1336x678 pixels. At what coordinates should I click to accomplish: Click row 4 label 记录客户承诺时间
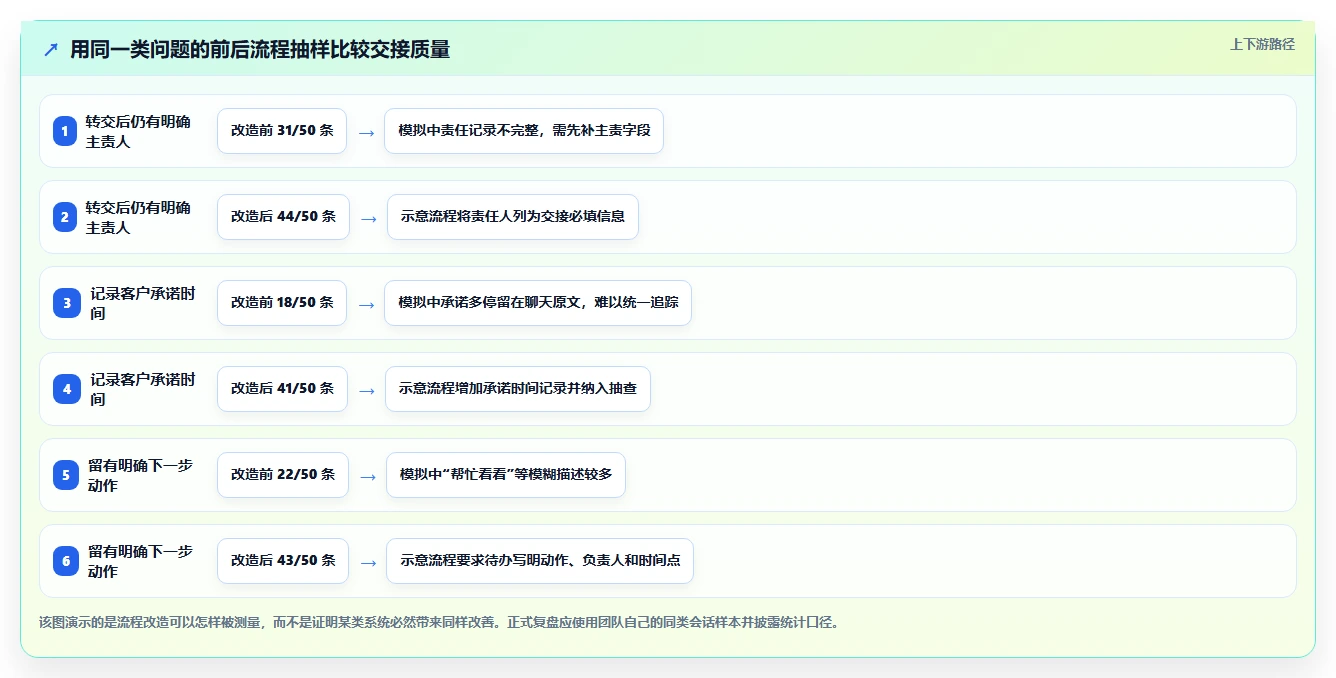pyautogui.click(x=143, y=389)
